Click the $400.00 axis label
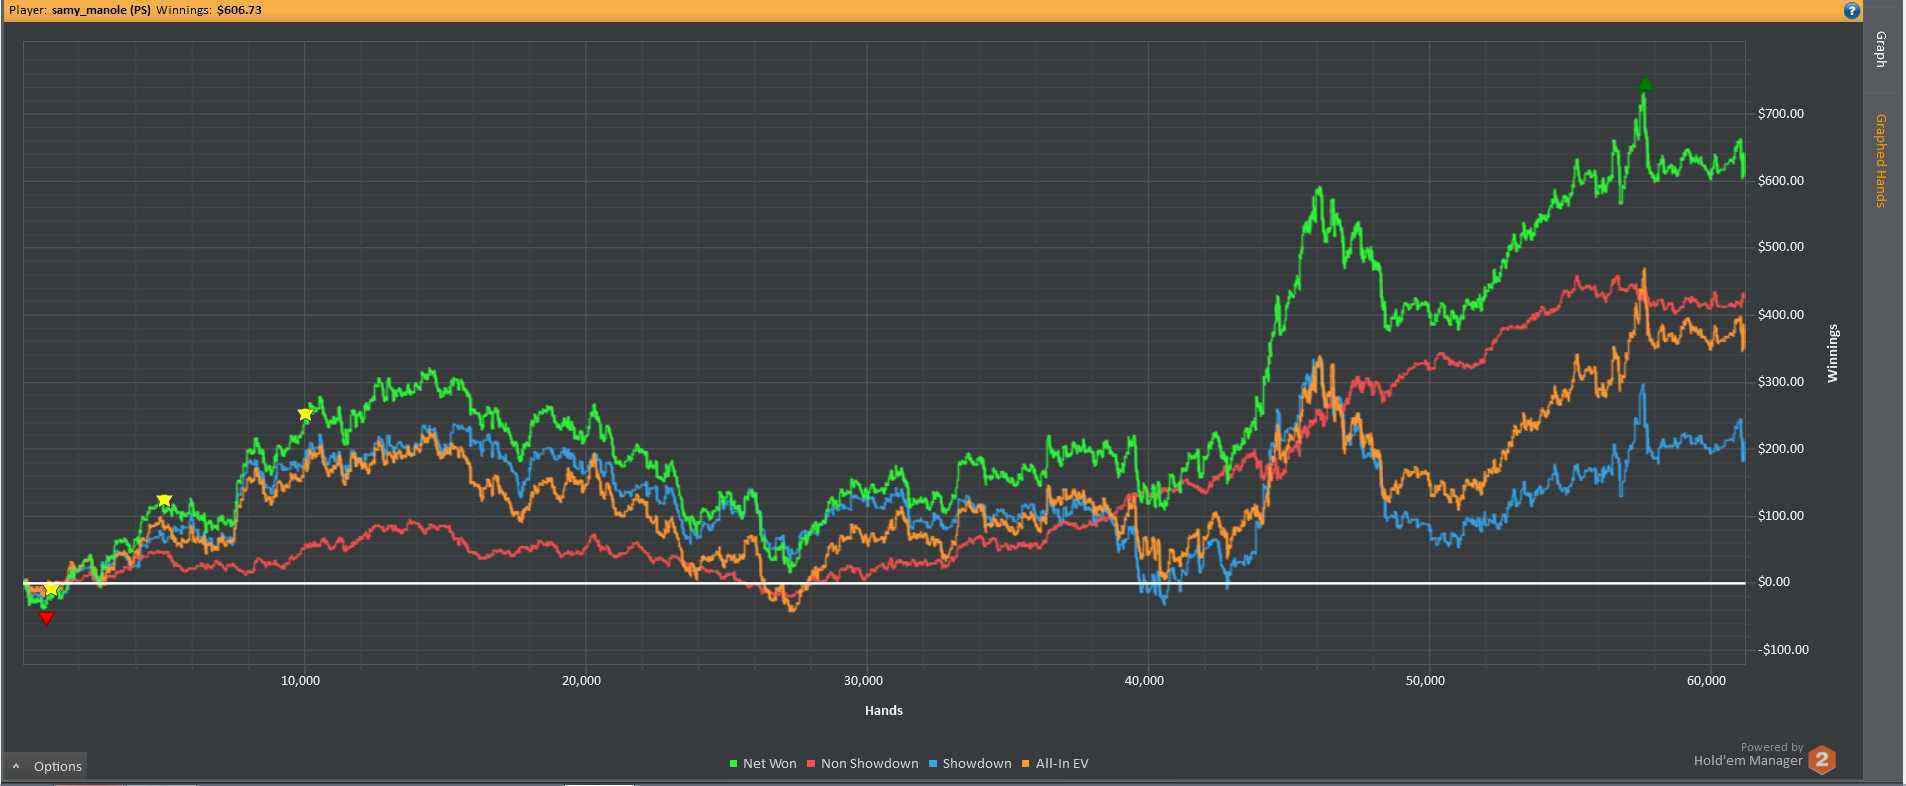Screen dimensions: 1906x786 (1781, 315)
